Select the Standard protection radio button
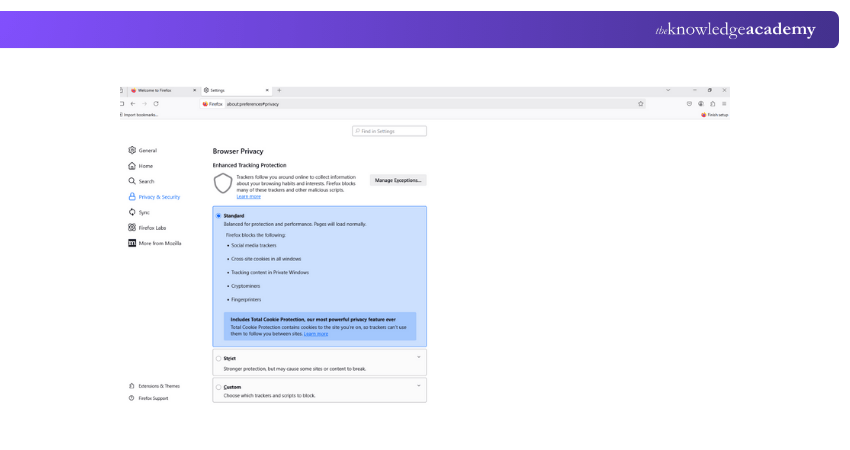The image size is (850, 450). (218, 216)
